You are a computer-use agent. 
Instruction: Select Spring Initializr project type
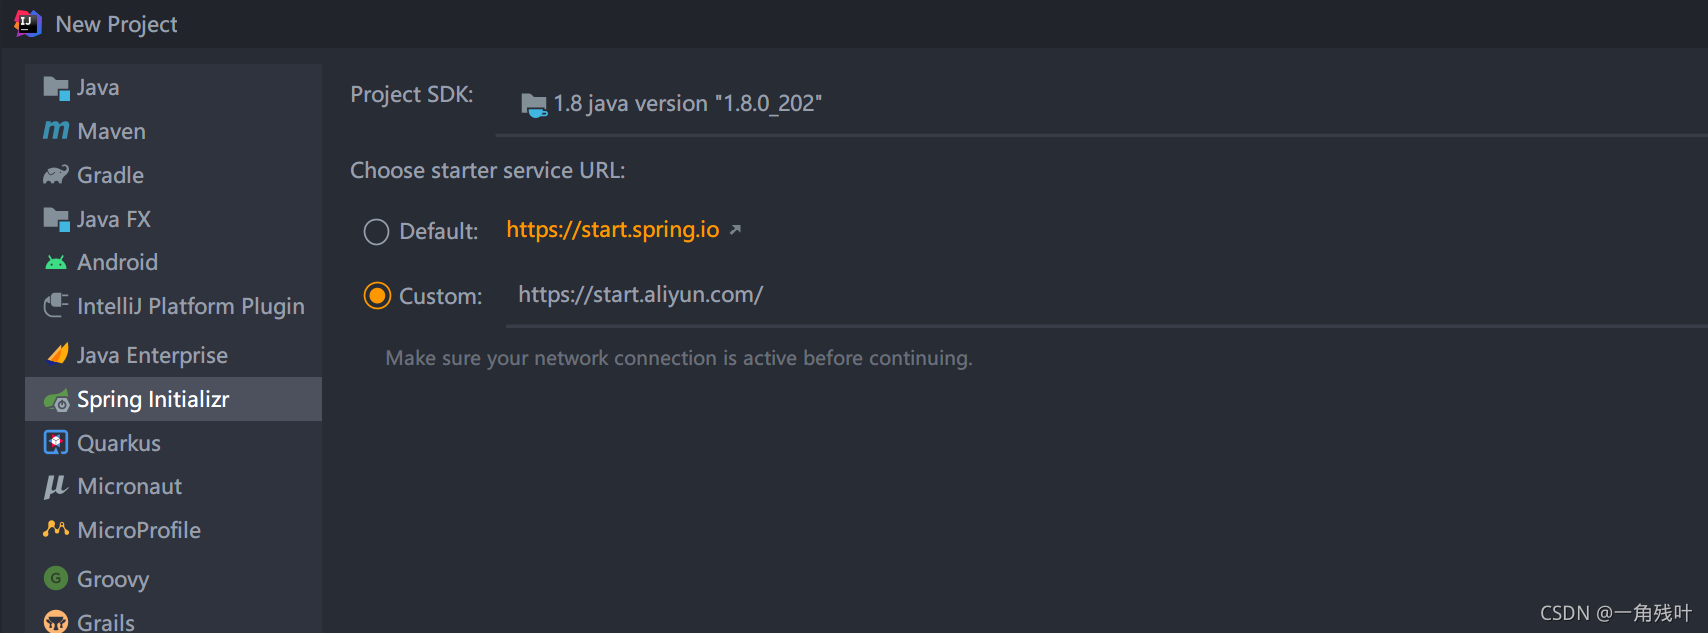pyautogui.click(x=173, y=399)
